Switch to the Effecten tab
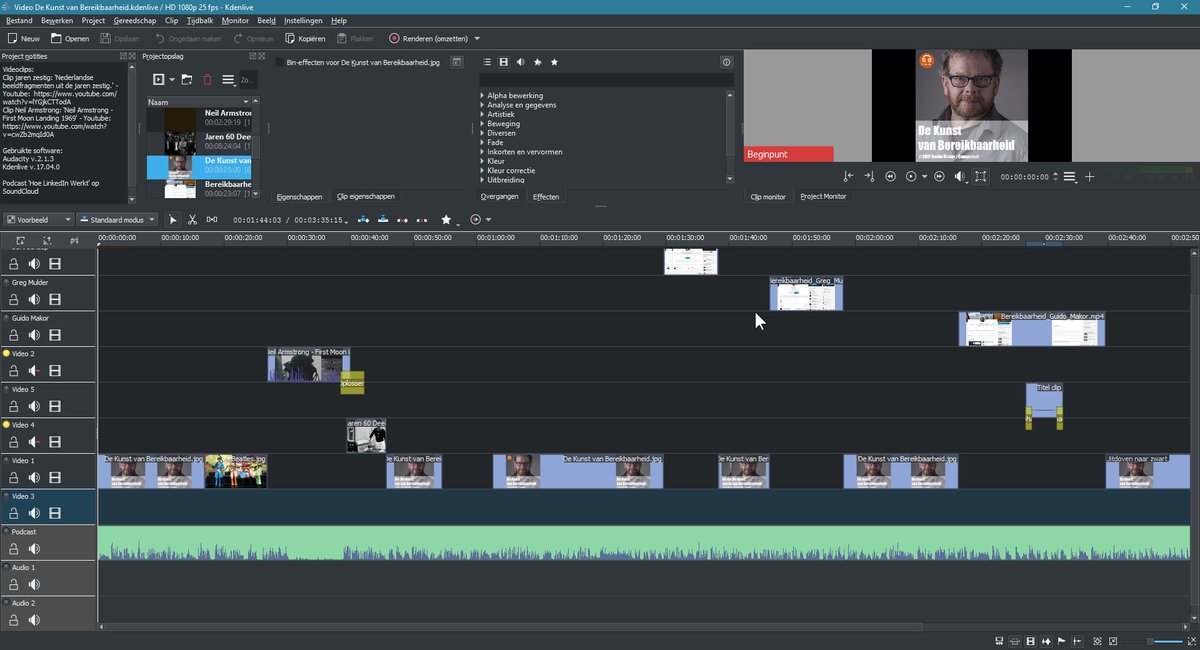1200x650 pixels. pos(546,197)
